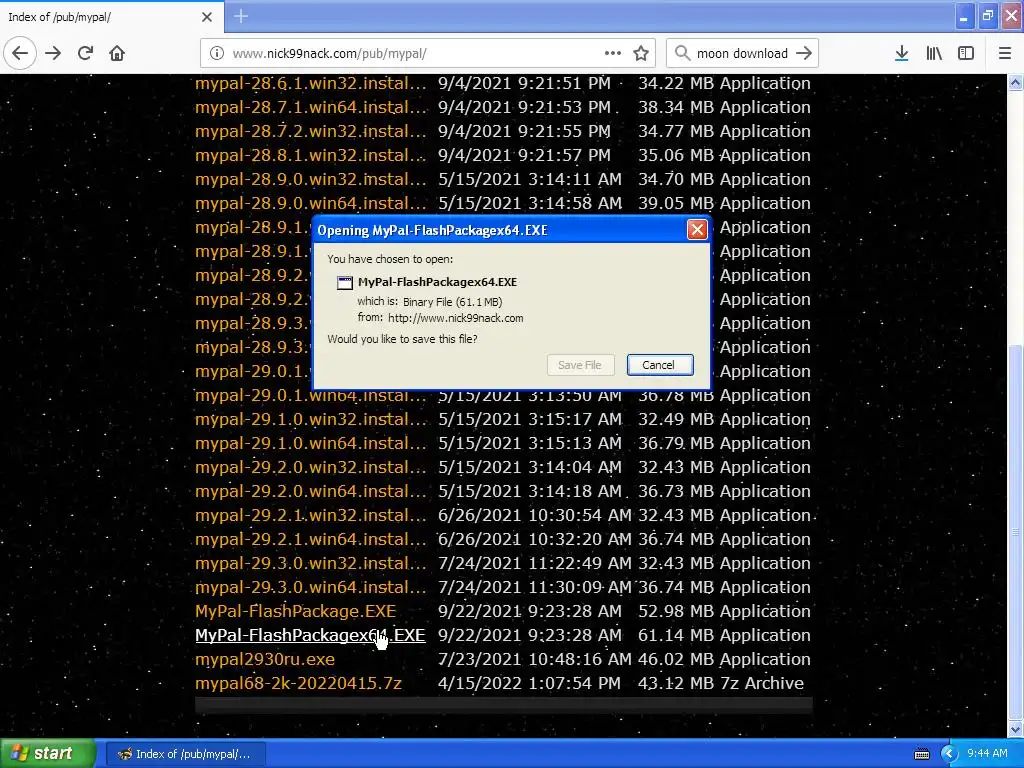Open the mypal-29.1.0.win64 installer link

point(310,443)
